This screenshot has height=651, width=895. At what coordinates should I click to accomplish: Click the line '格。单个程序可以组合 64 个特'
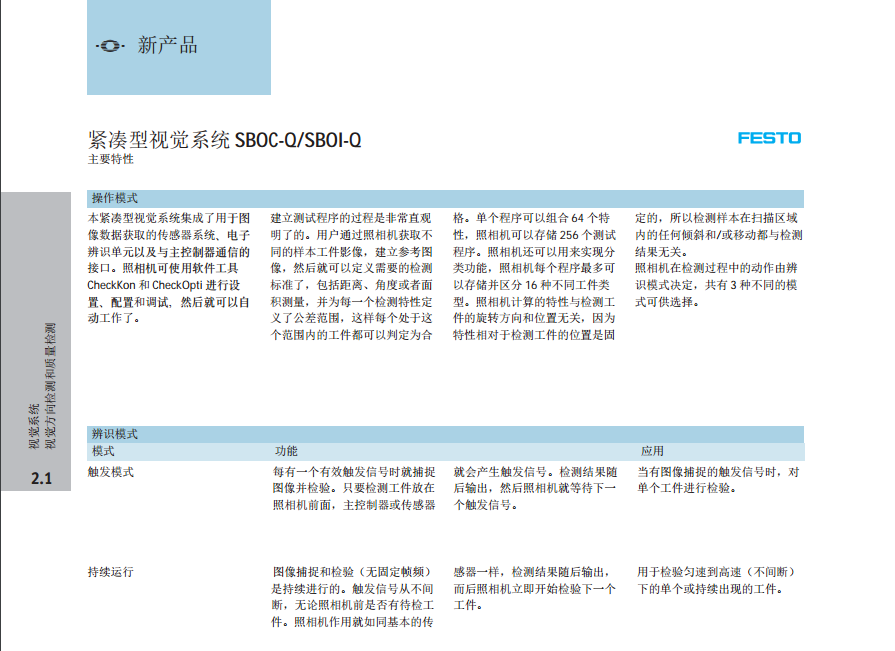click(x=531, y=218)
